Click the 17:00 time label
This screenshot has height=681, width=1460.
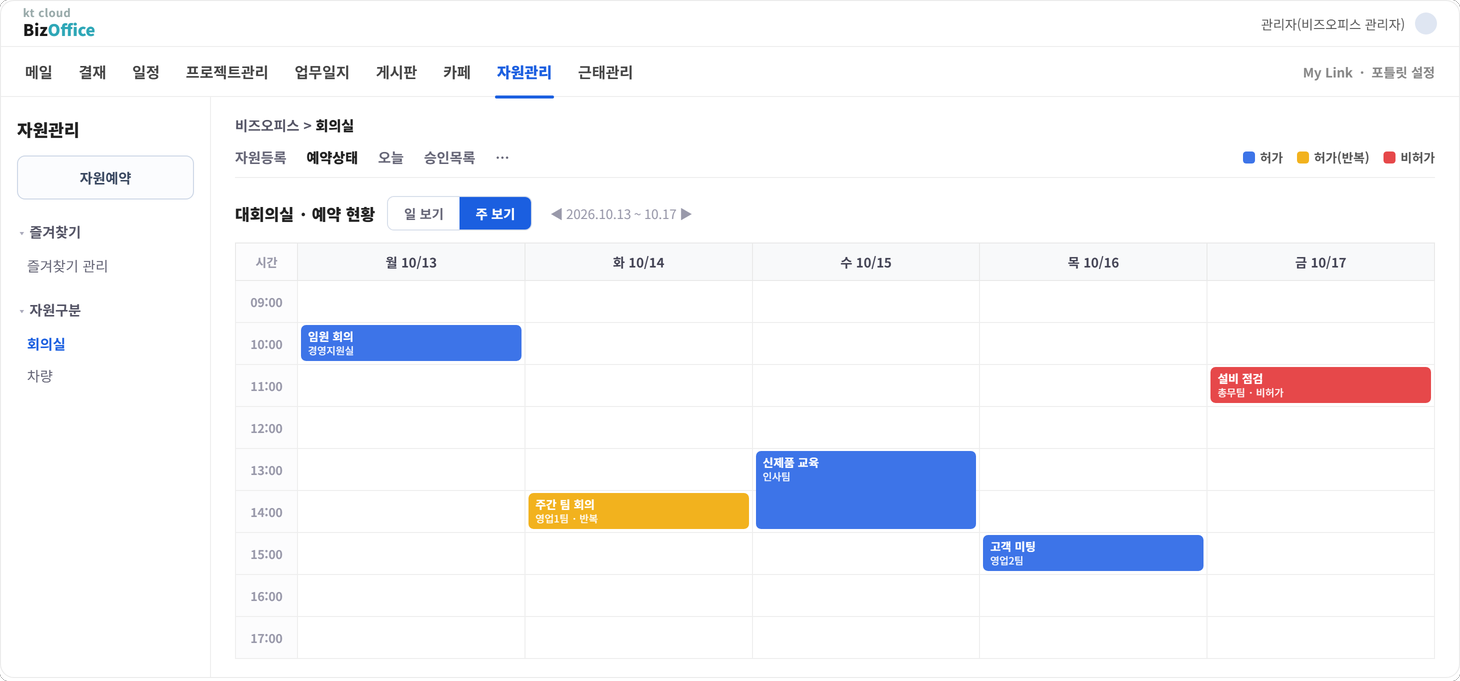click(266, 638)
